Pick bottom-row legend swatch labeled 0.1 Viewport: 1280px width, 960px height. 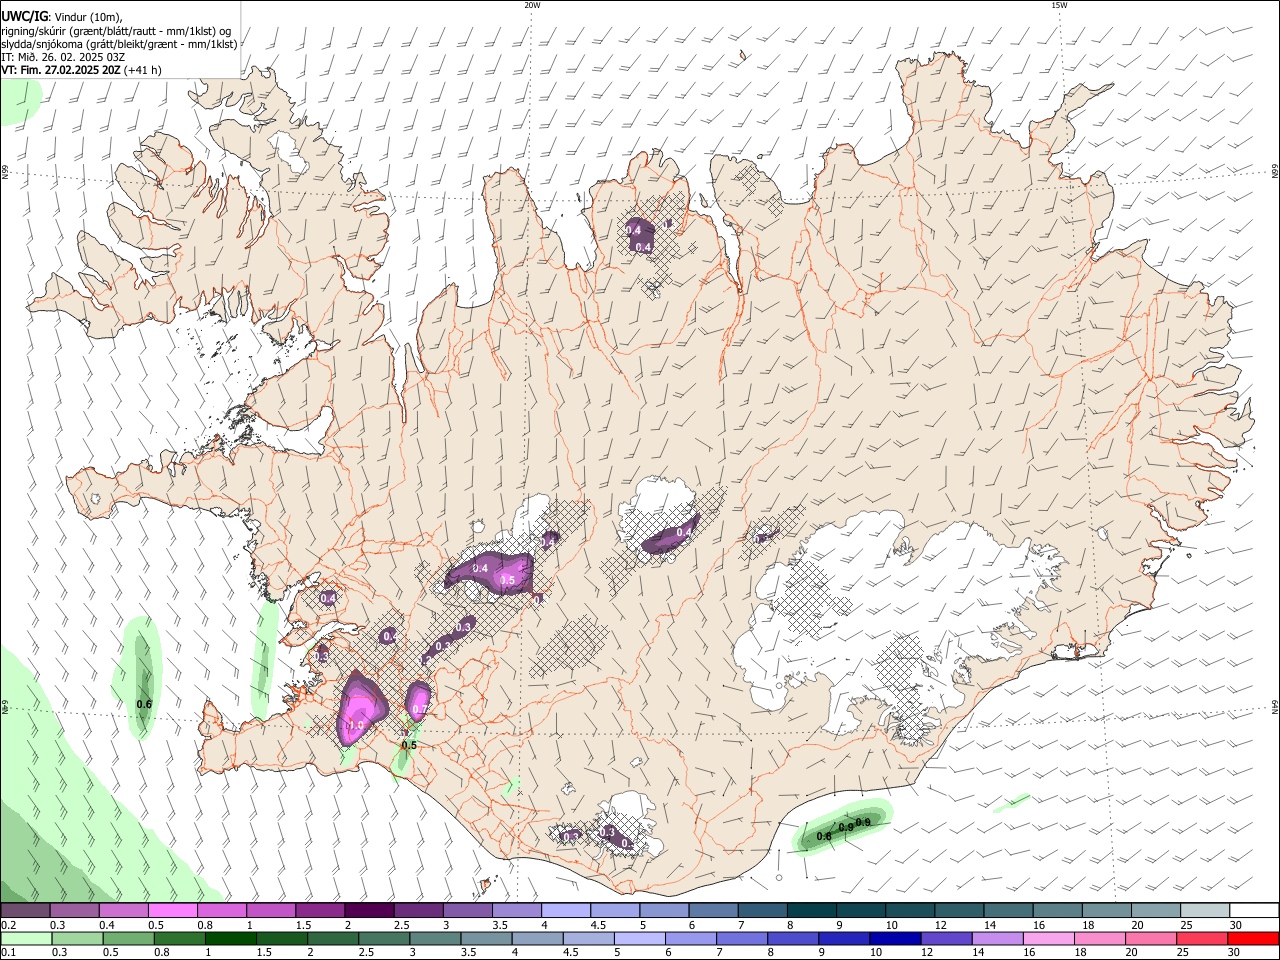[26, 938]
